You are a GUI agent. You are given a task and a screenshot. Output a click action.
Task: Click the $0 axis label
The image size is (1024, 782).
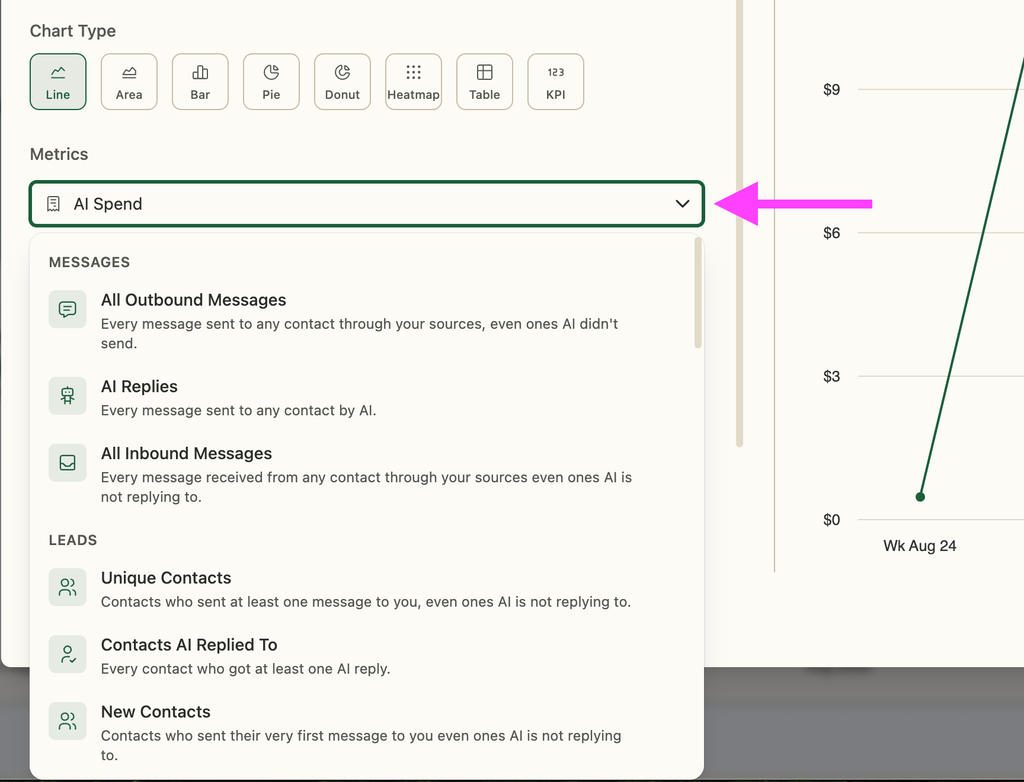click(x=831, y=520)
